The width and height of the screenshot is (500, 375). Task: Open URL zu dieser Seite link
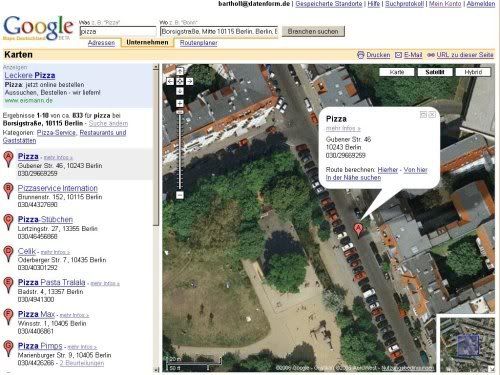(465, 55)
